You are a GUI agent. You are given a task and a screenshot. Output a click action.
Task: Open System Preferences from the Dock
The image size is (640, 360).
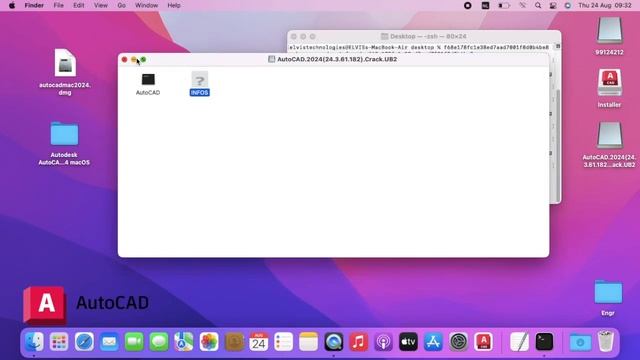tap(458, 342)
